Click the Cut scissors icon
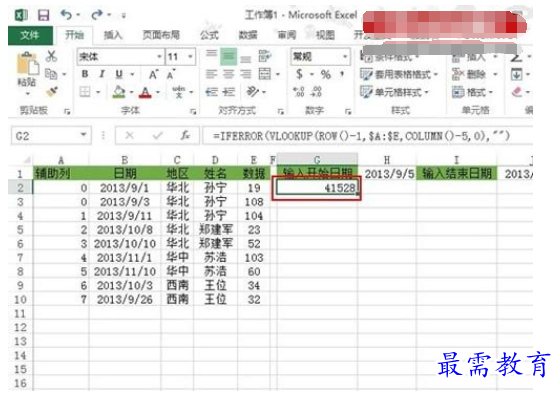This screenshot has height=396, width=559. (52, 56)
